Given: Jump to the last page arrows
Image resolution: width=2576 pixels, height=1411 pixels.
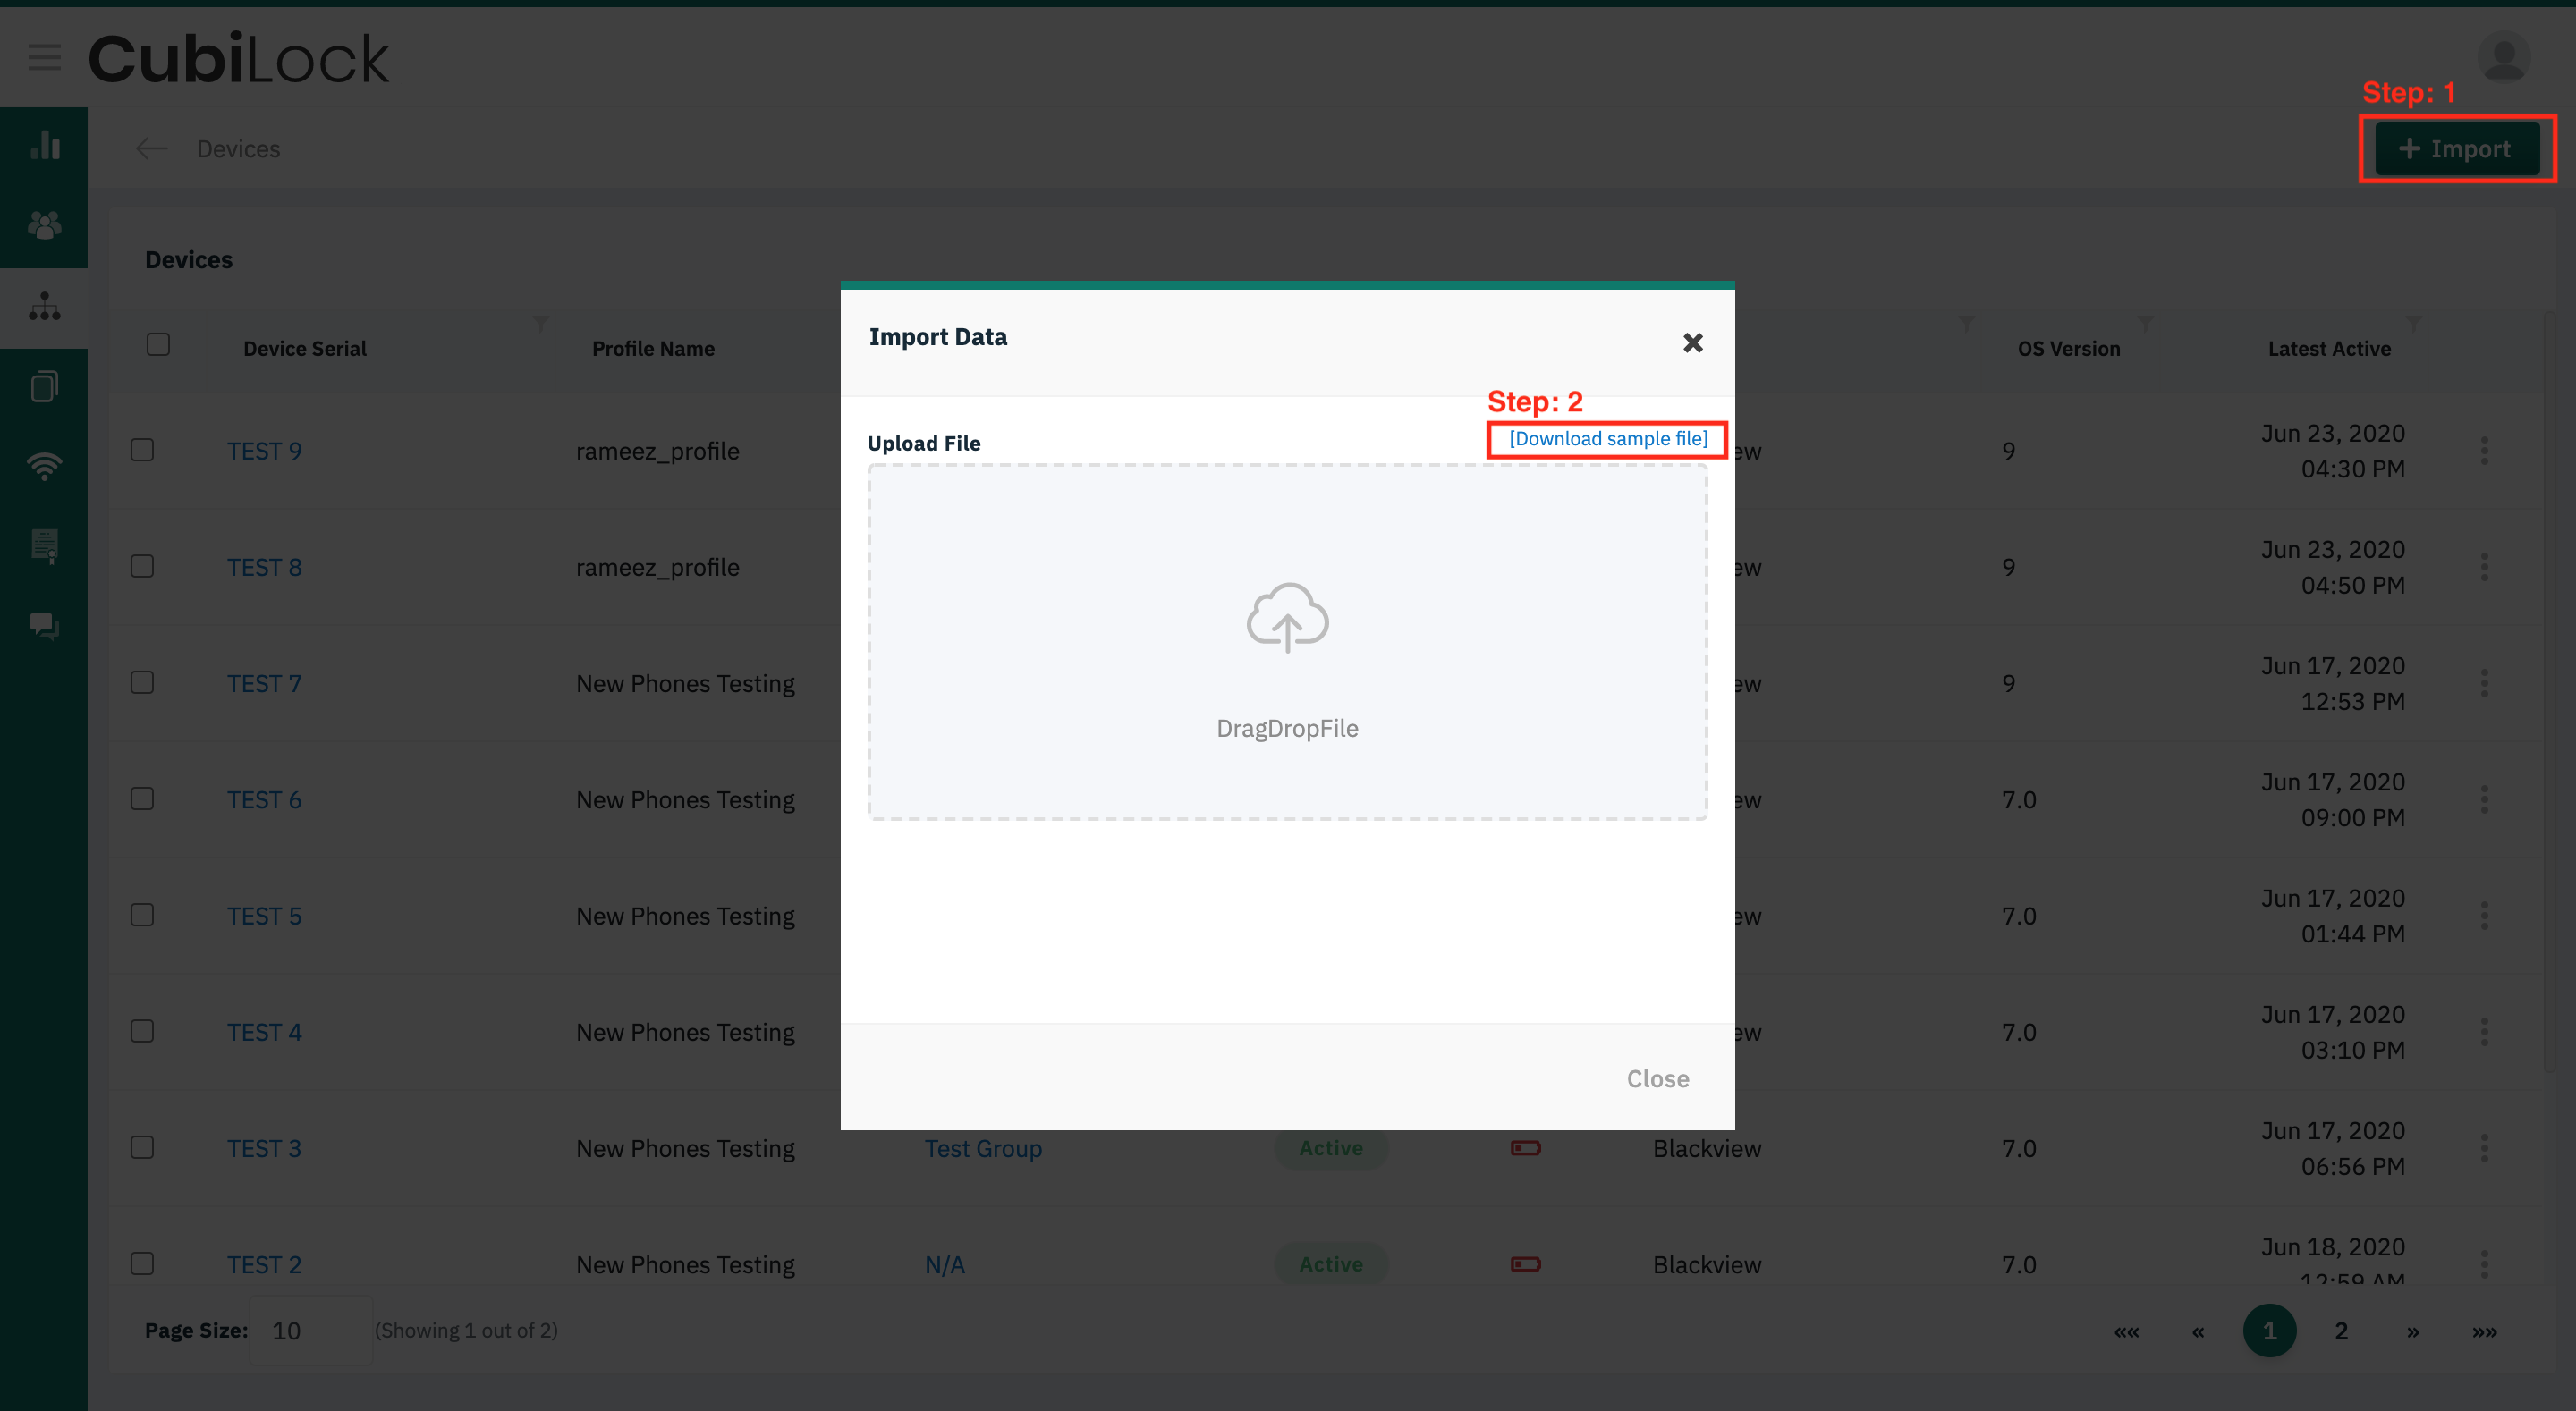Looking at the screenshot, I should [x=2484, y=1331].
